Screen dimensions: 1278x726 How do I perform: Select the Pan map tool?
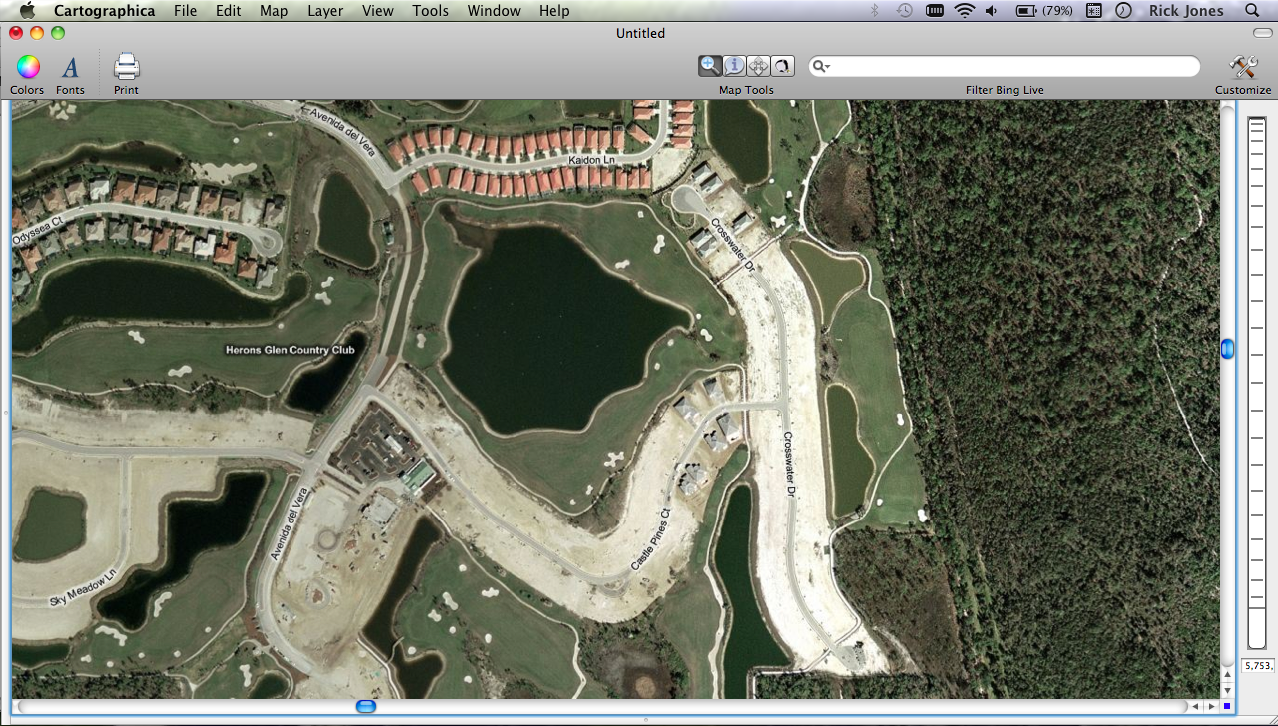tap(758, 66)
